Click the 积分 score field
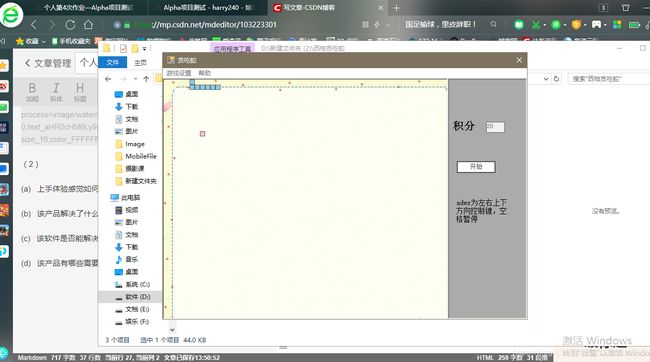Screen dimensions: 650x362 click(x=495, y=127)
